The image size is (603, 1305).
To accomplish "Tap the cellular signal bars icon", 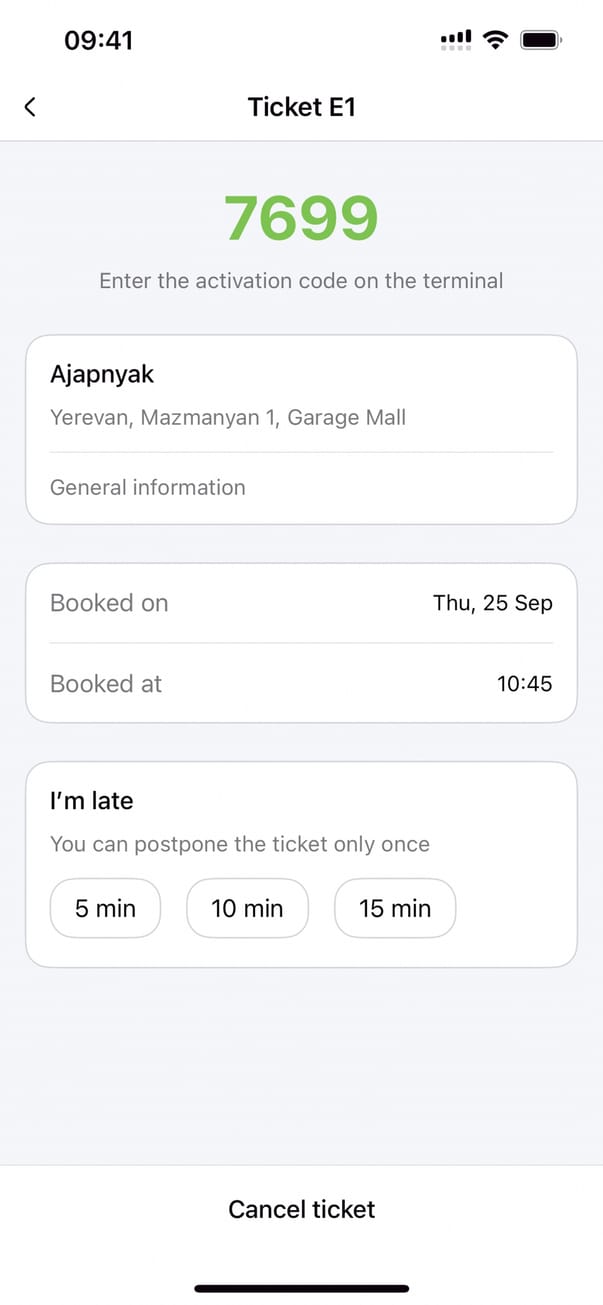I will click(x=456, y=40).
